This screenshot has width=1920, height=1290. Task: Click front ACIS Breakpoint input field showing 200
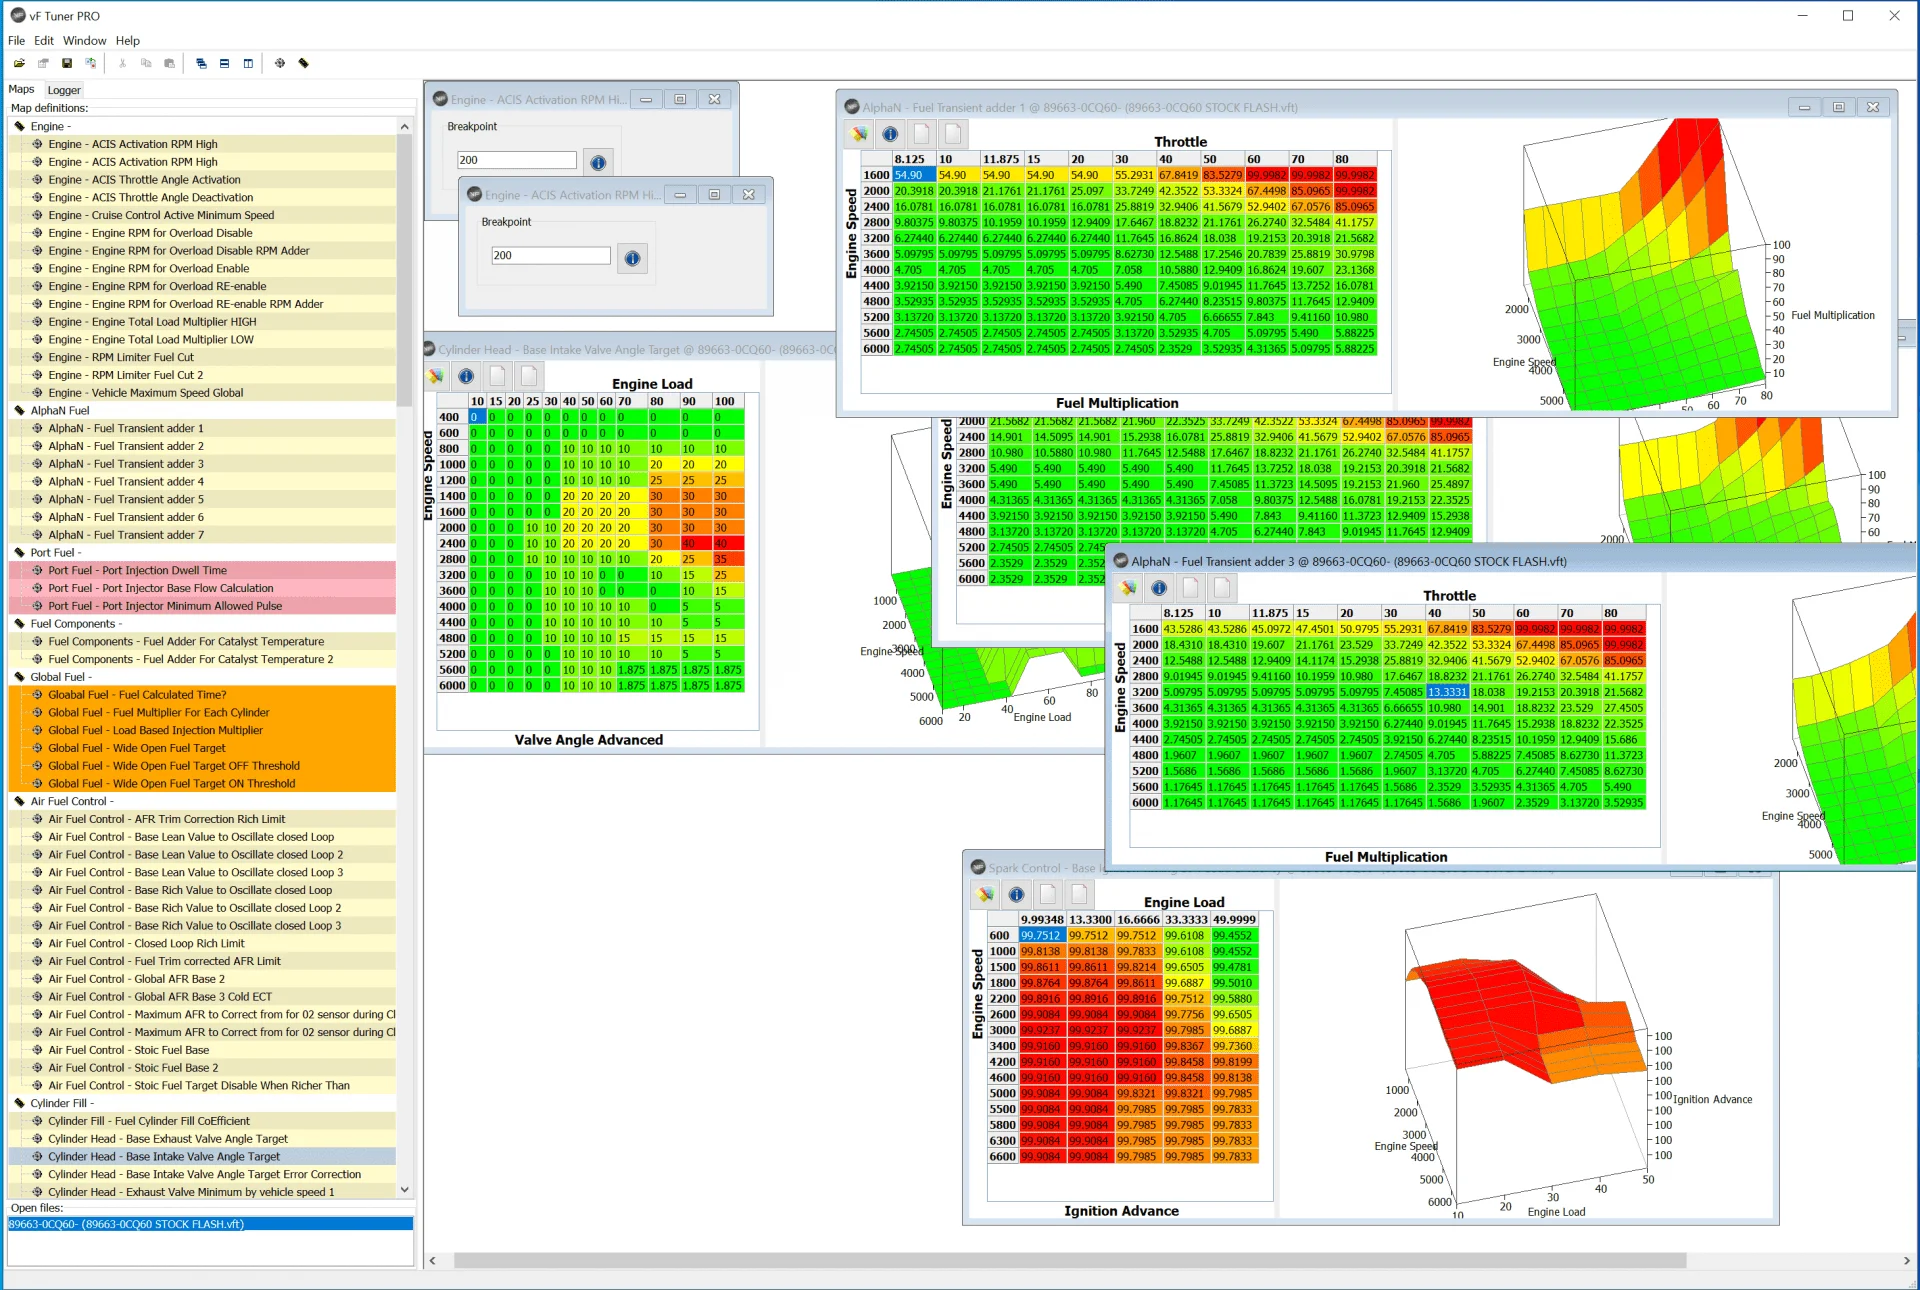pyautogui.click(x=550, y=256)
